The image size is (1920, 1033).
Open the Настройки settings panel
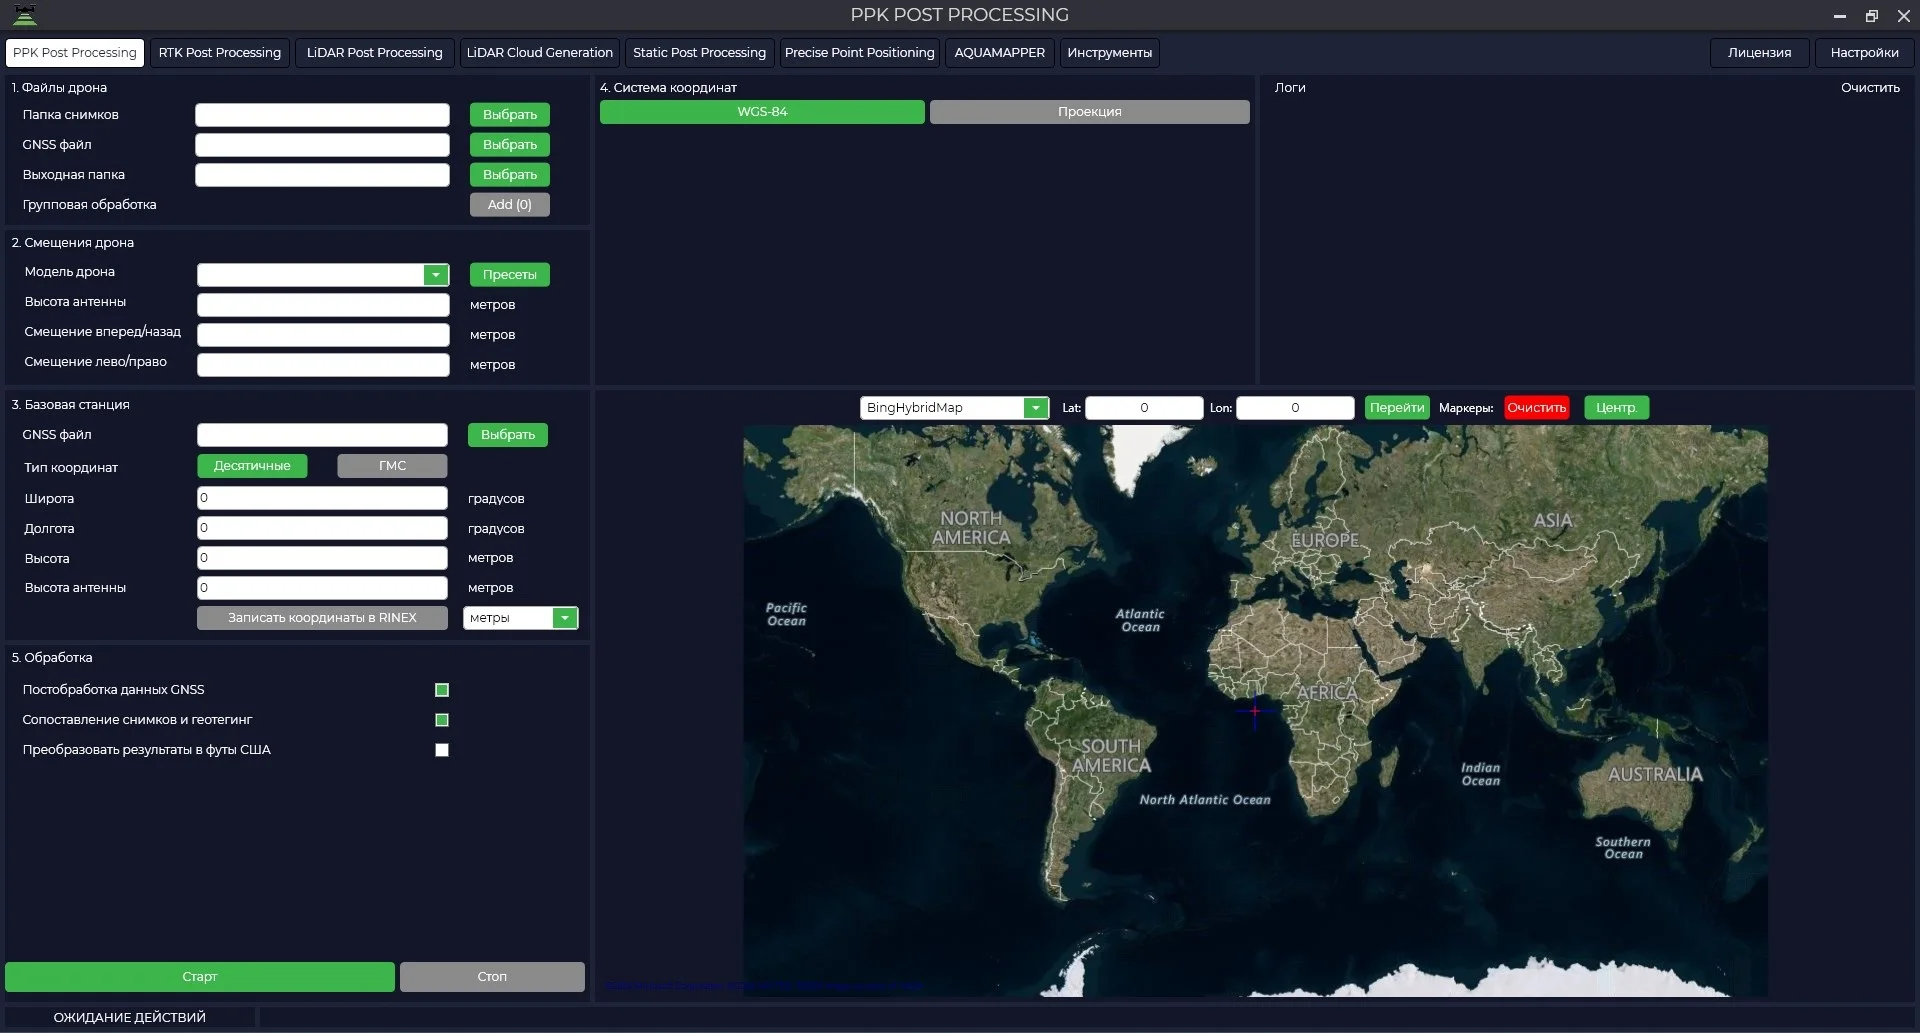1864,53
